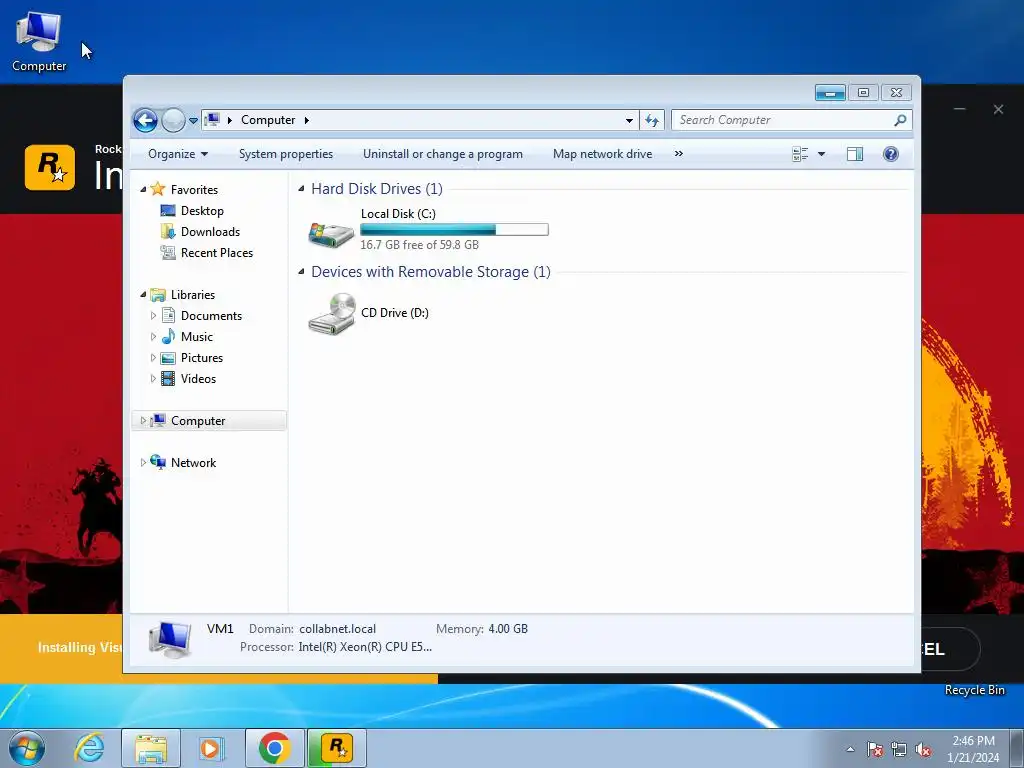This screenshot has width=1024, height=768.
Task: Open Recent Places under Favorites
Action: click(217, 253)
